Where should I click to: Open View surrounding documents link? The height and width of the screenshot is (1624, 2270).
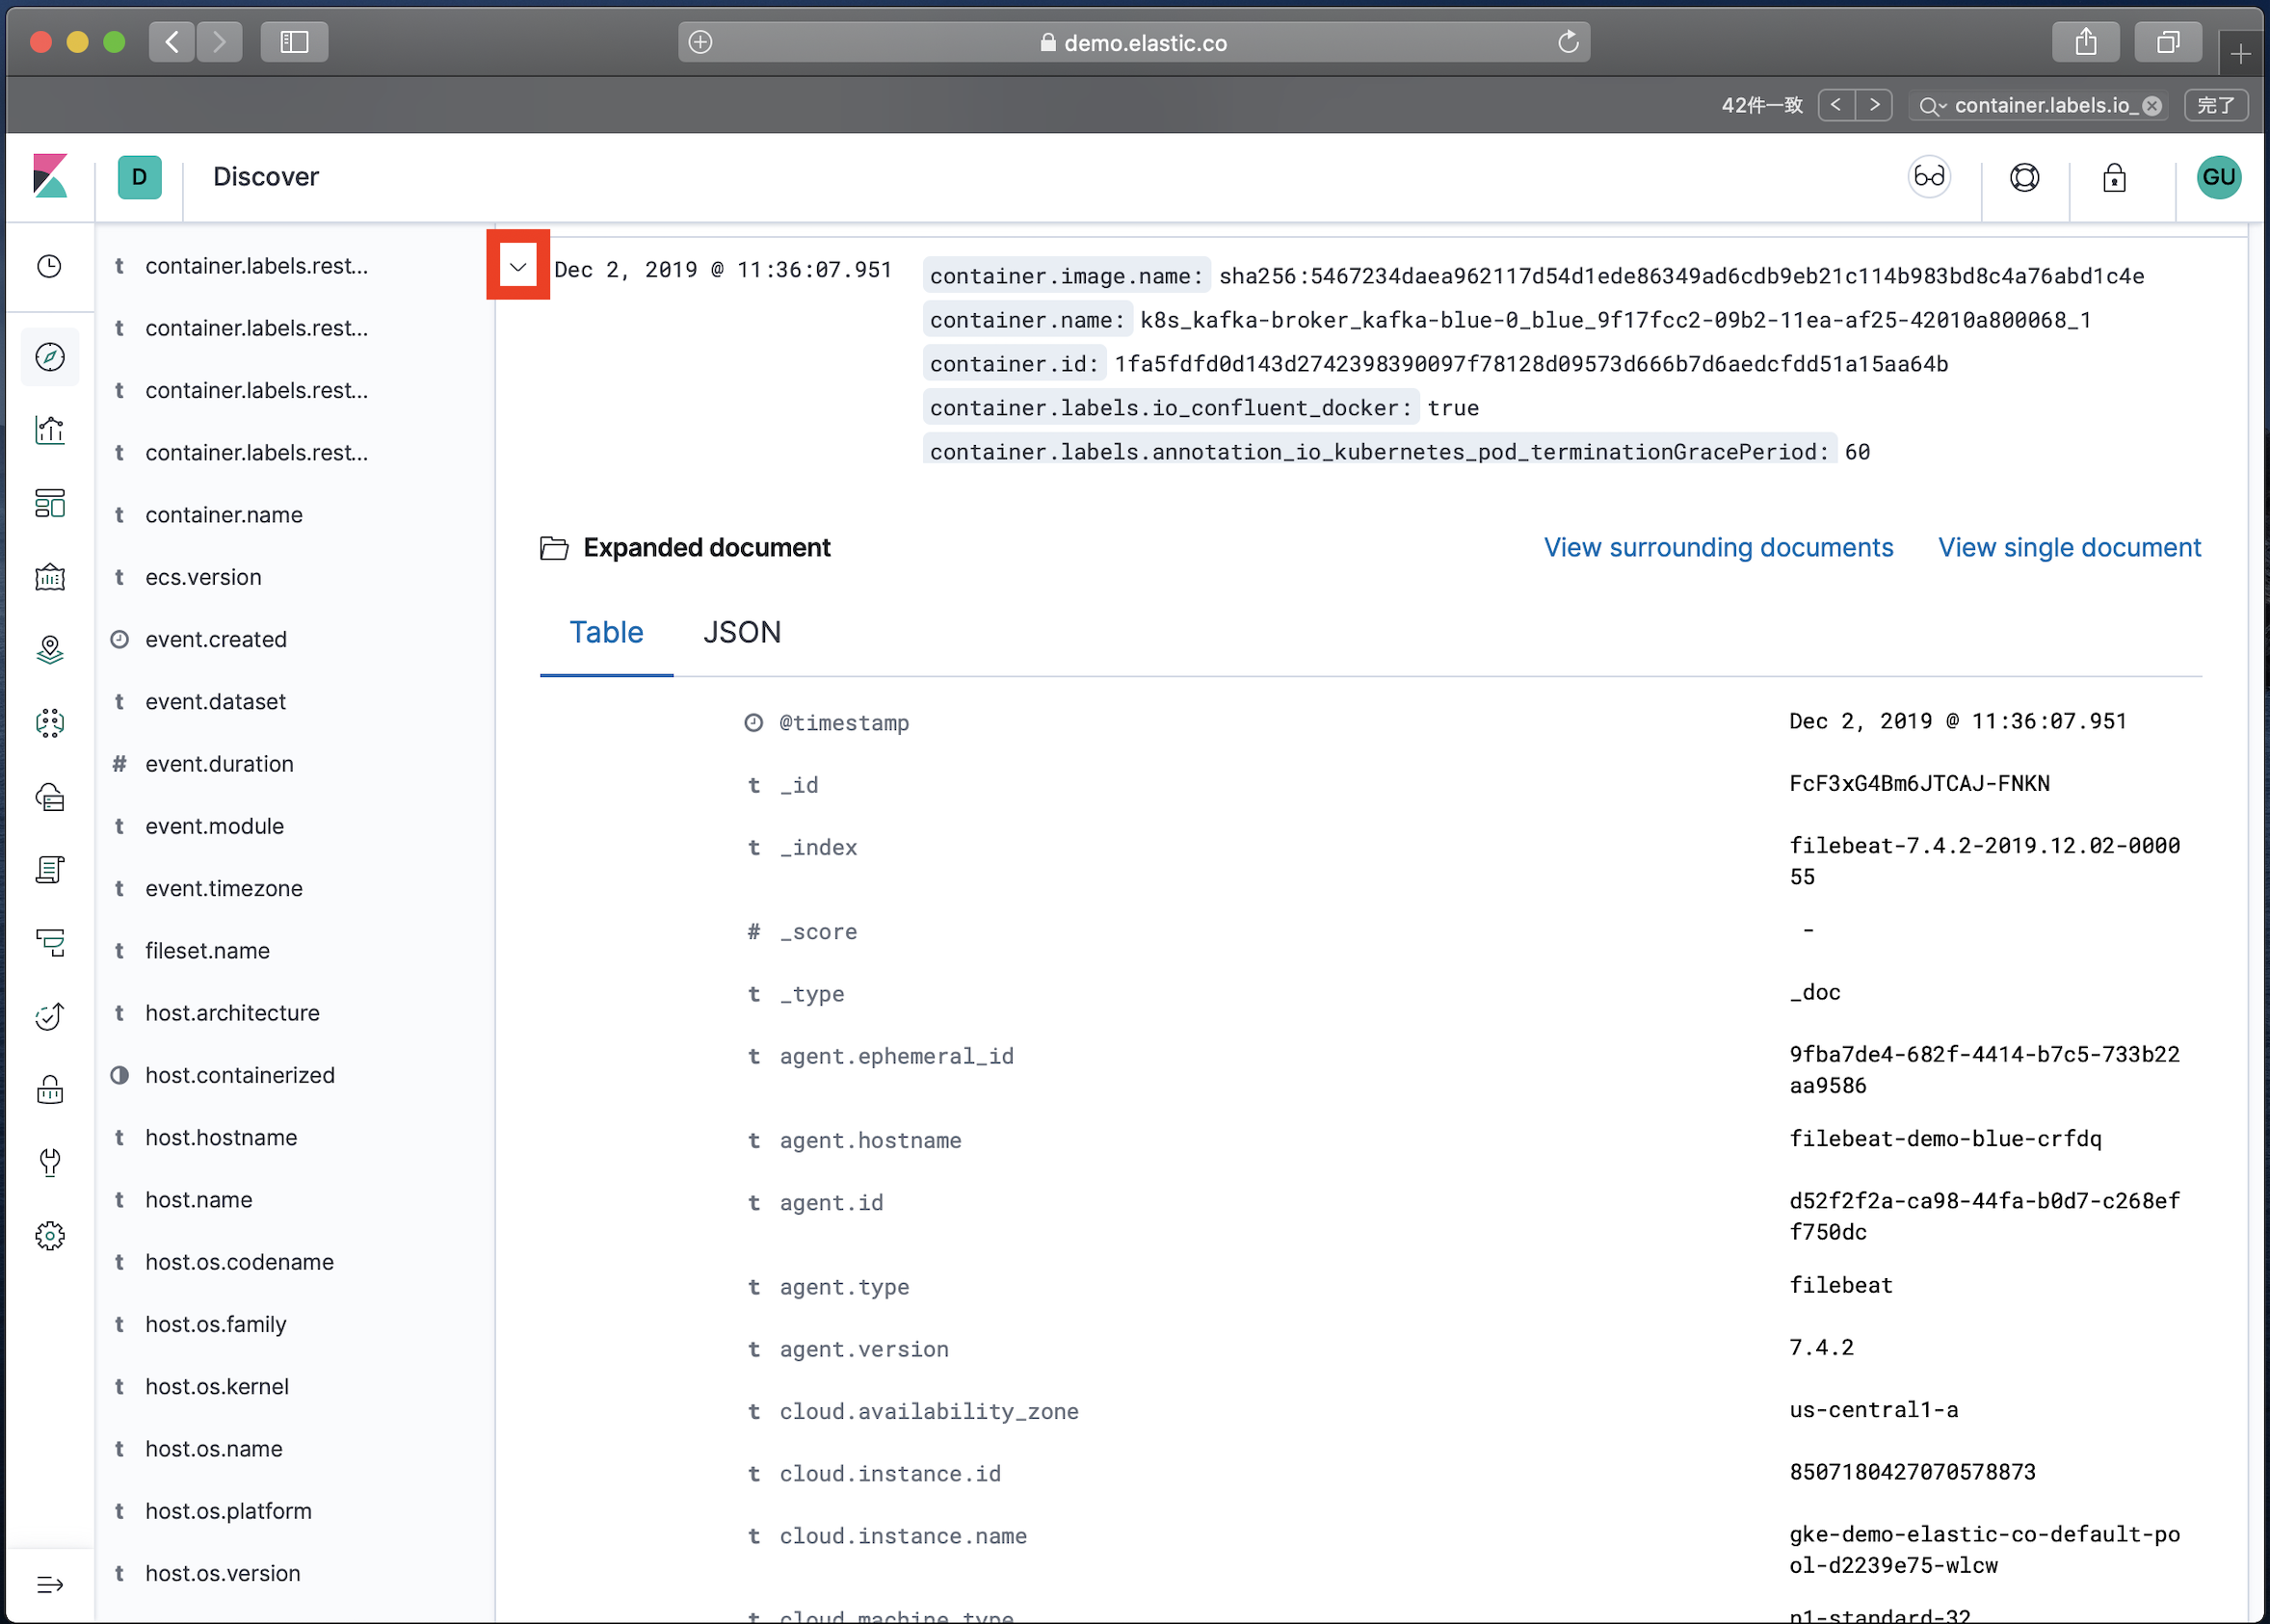pos(1717,548)
